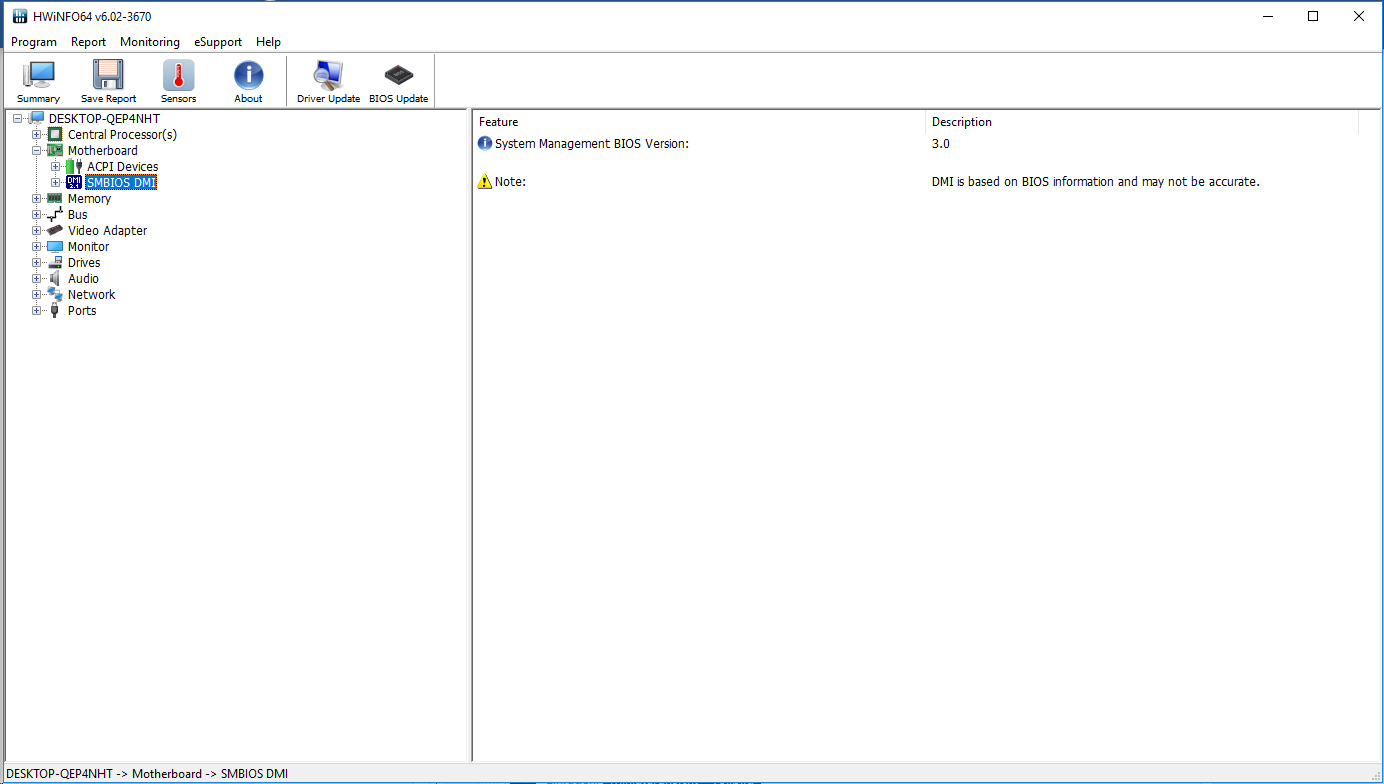The width and height of the screenshot is (1384, 784).
Task: Minimize the HWiNFO64 window
Action: pos(1267,16)
